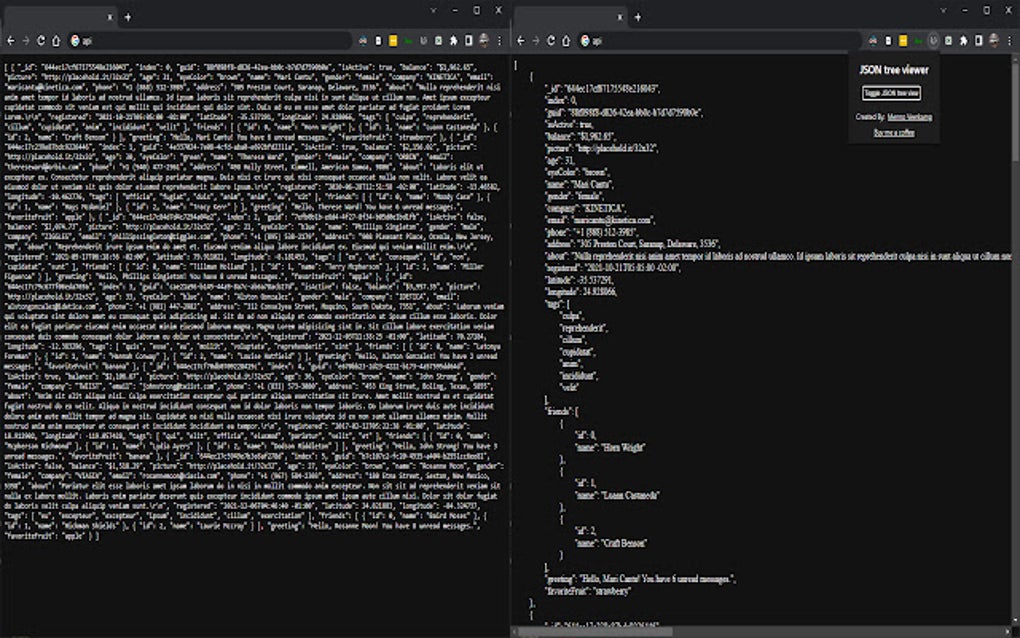Click the green arrow extension icon
Image resolution: width=1020 pixels, height=638 pixels.
[917, 42]
